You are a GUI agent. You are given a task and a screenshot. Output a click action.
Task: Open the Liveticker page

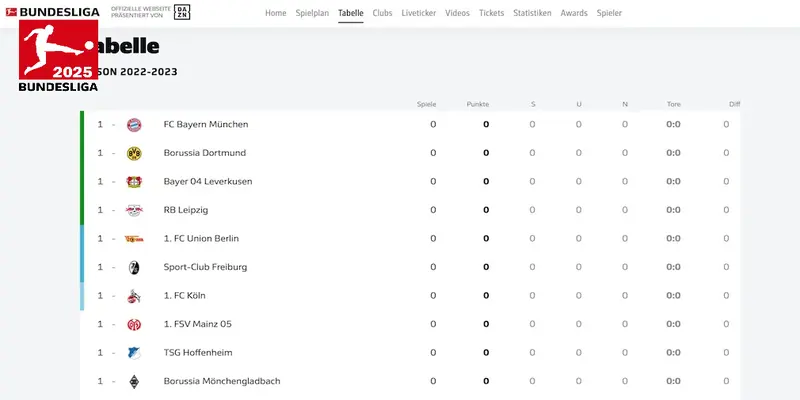coord(418,13)
